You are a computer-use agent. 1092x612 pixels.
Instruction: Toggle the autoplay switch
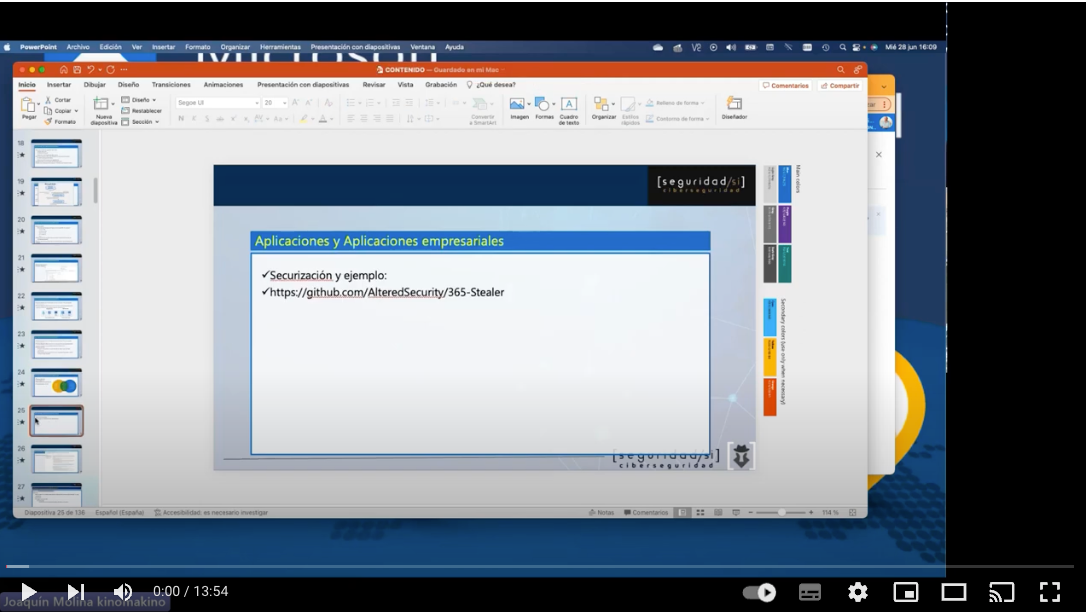coord(761,592)
